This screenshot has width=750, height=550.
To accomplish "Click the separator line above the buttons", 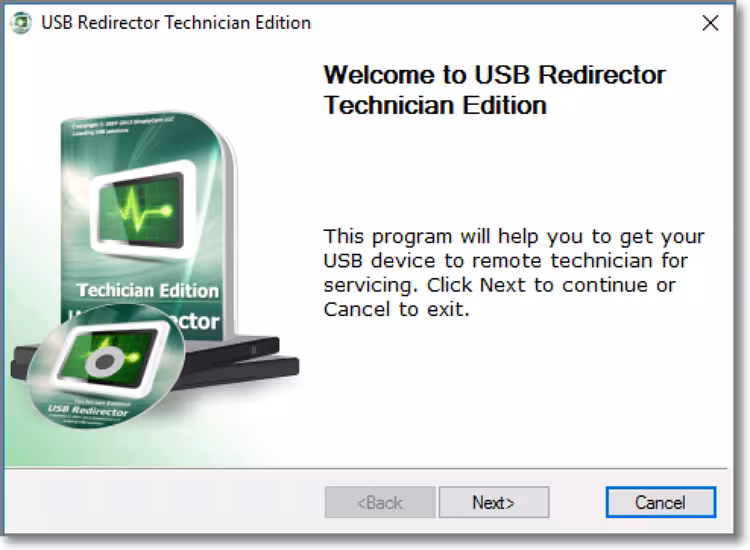I will pyautogui.click(x=366, y=468).
